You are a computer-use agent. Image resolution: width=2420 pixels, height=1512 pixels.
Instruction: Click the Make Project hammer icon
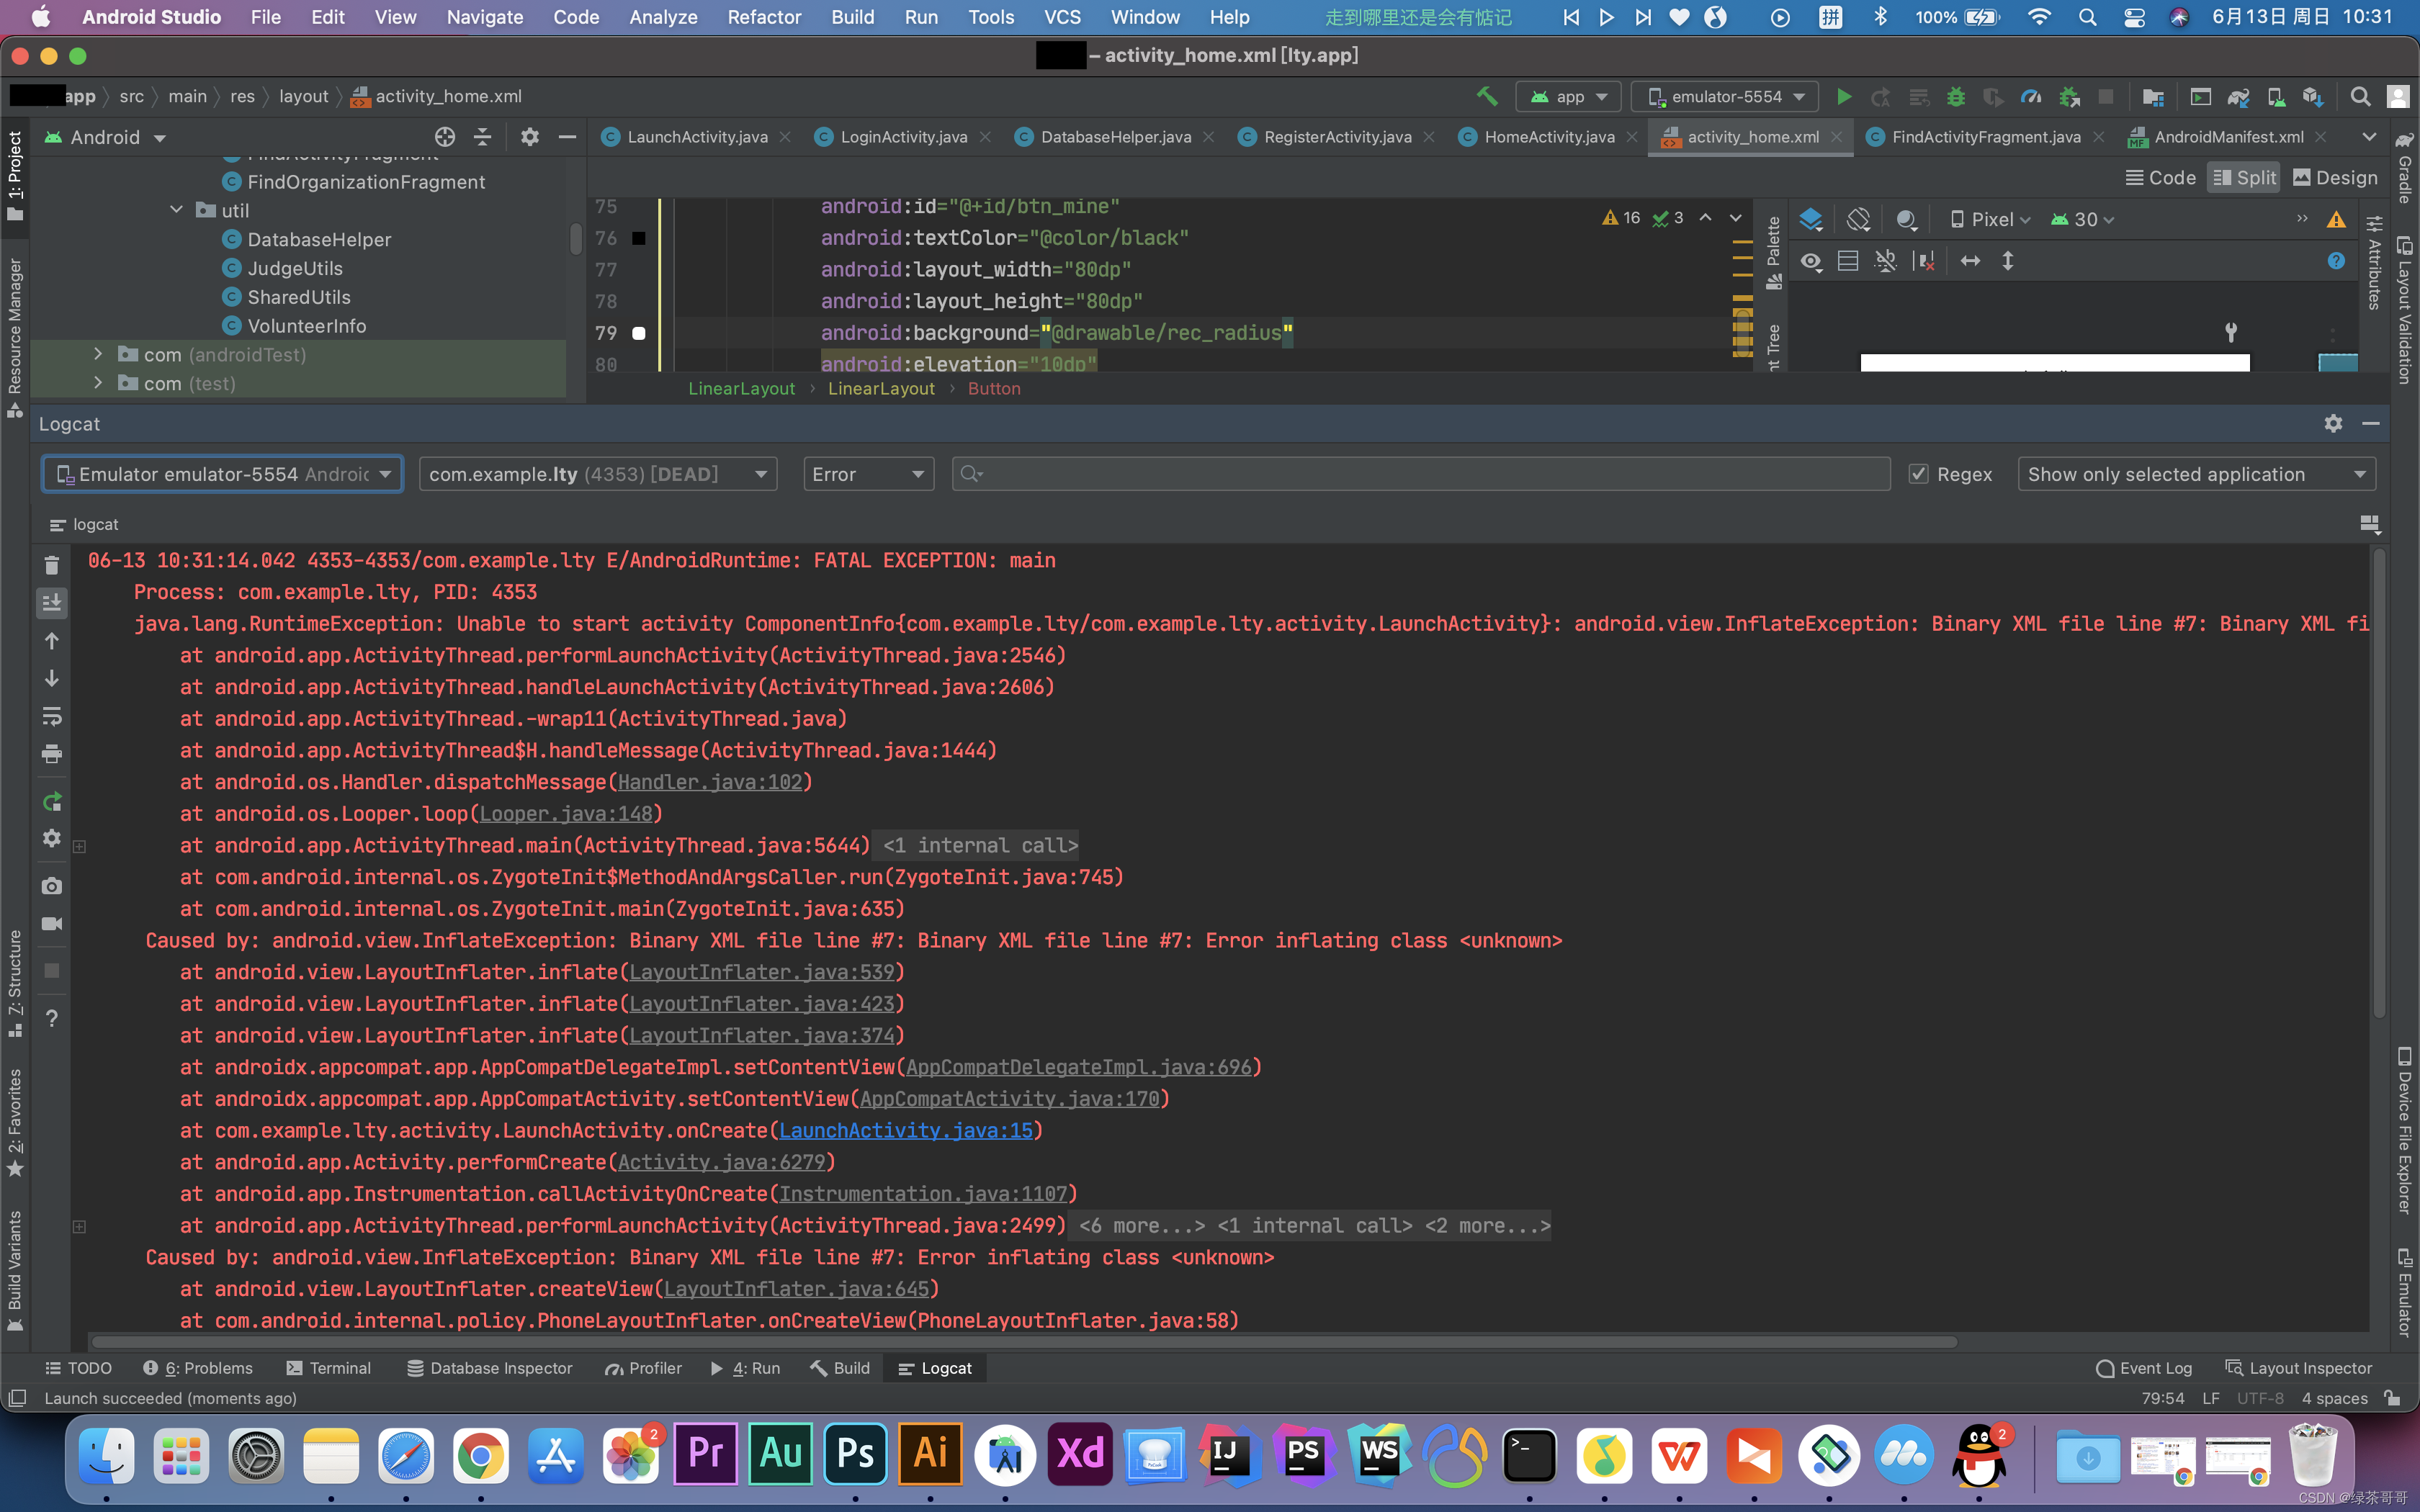(1487, 97)
